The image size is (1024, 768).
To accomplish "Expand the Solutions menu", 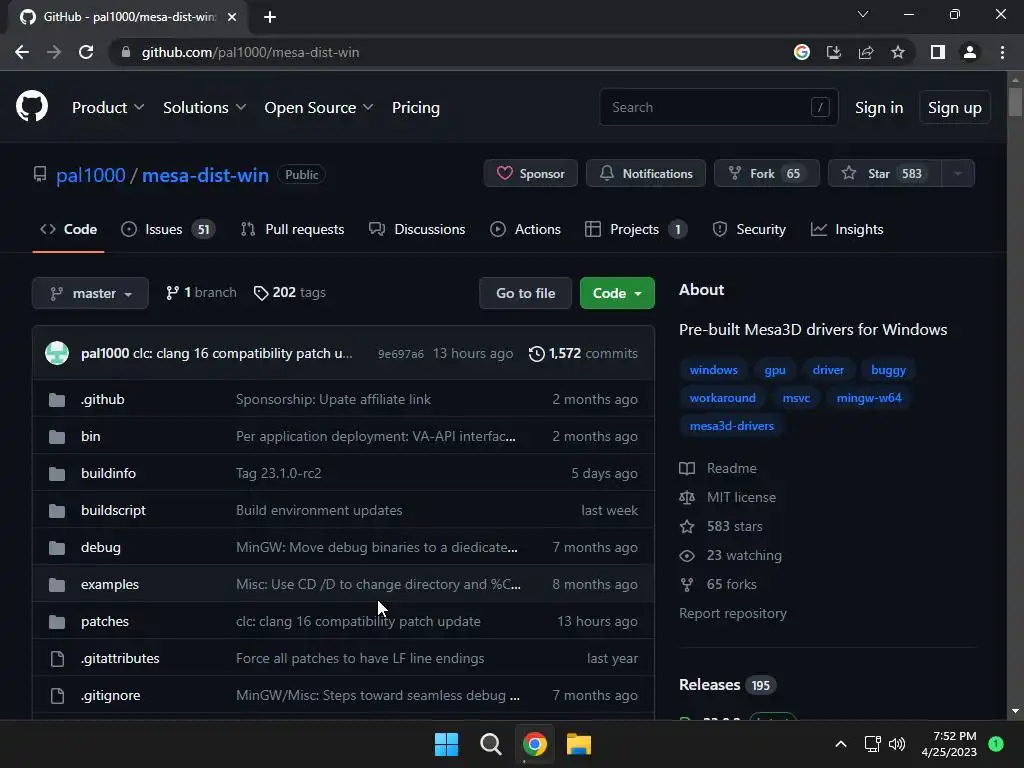I will (x=204, y=108).
